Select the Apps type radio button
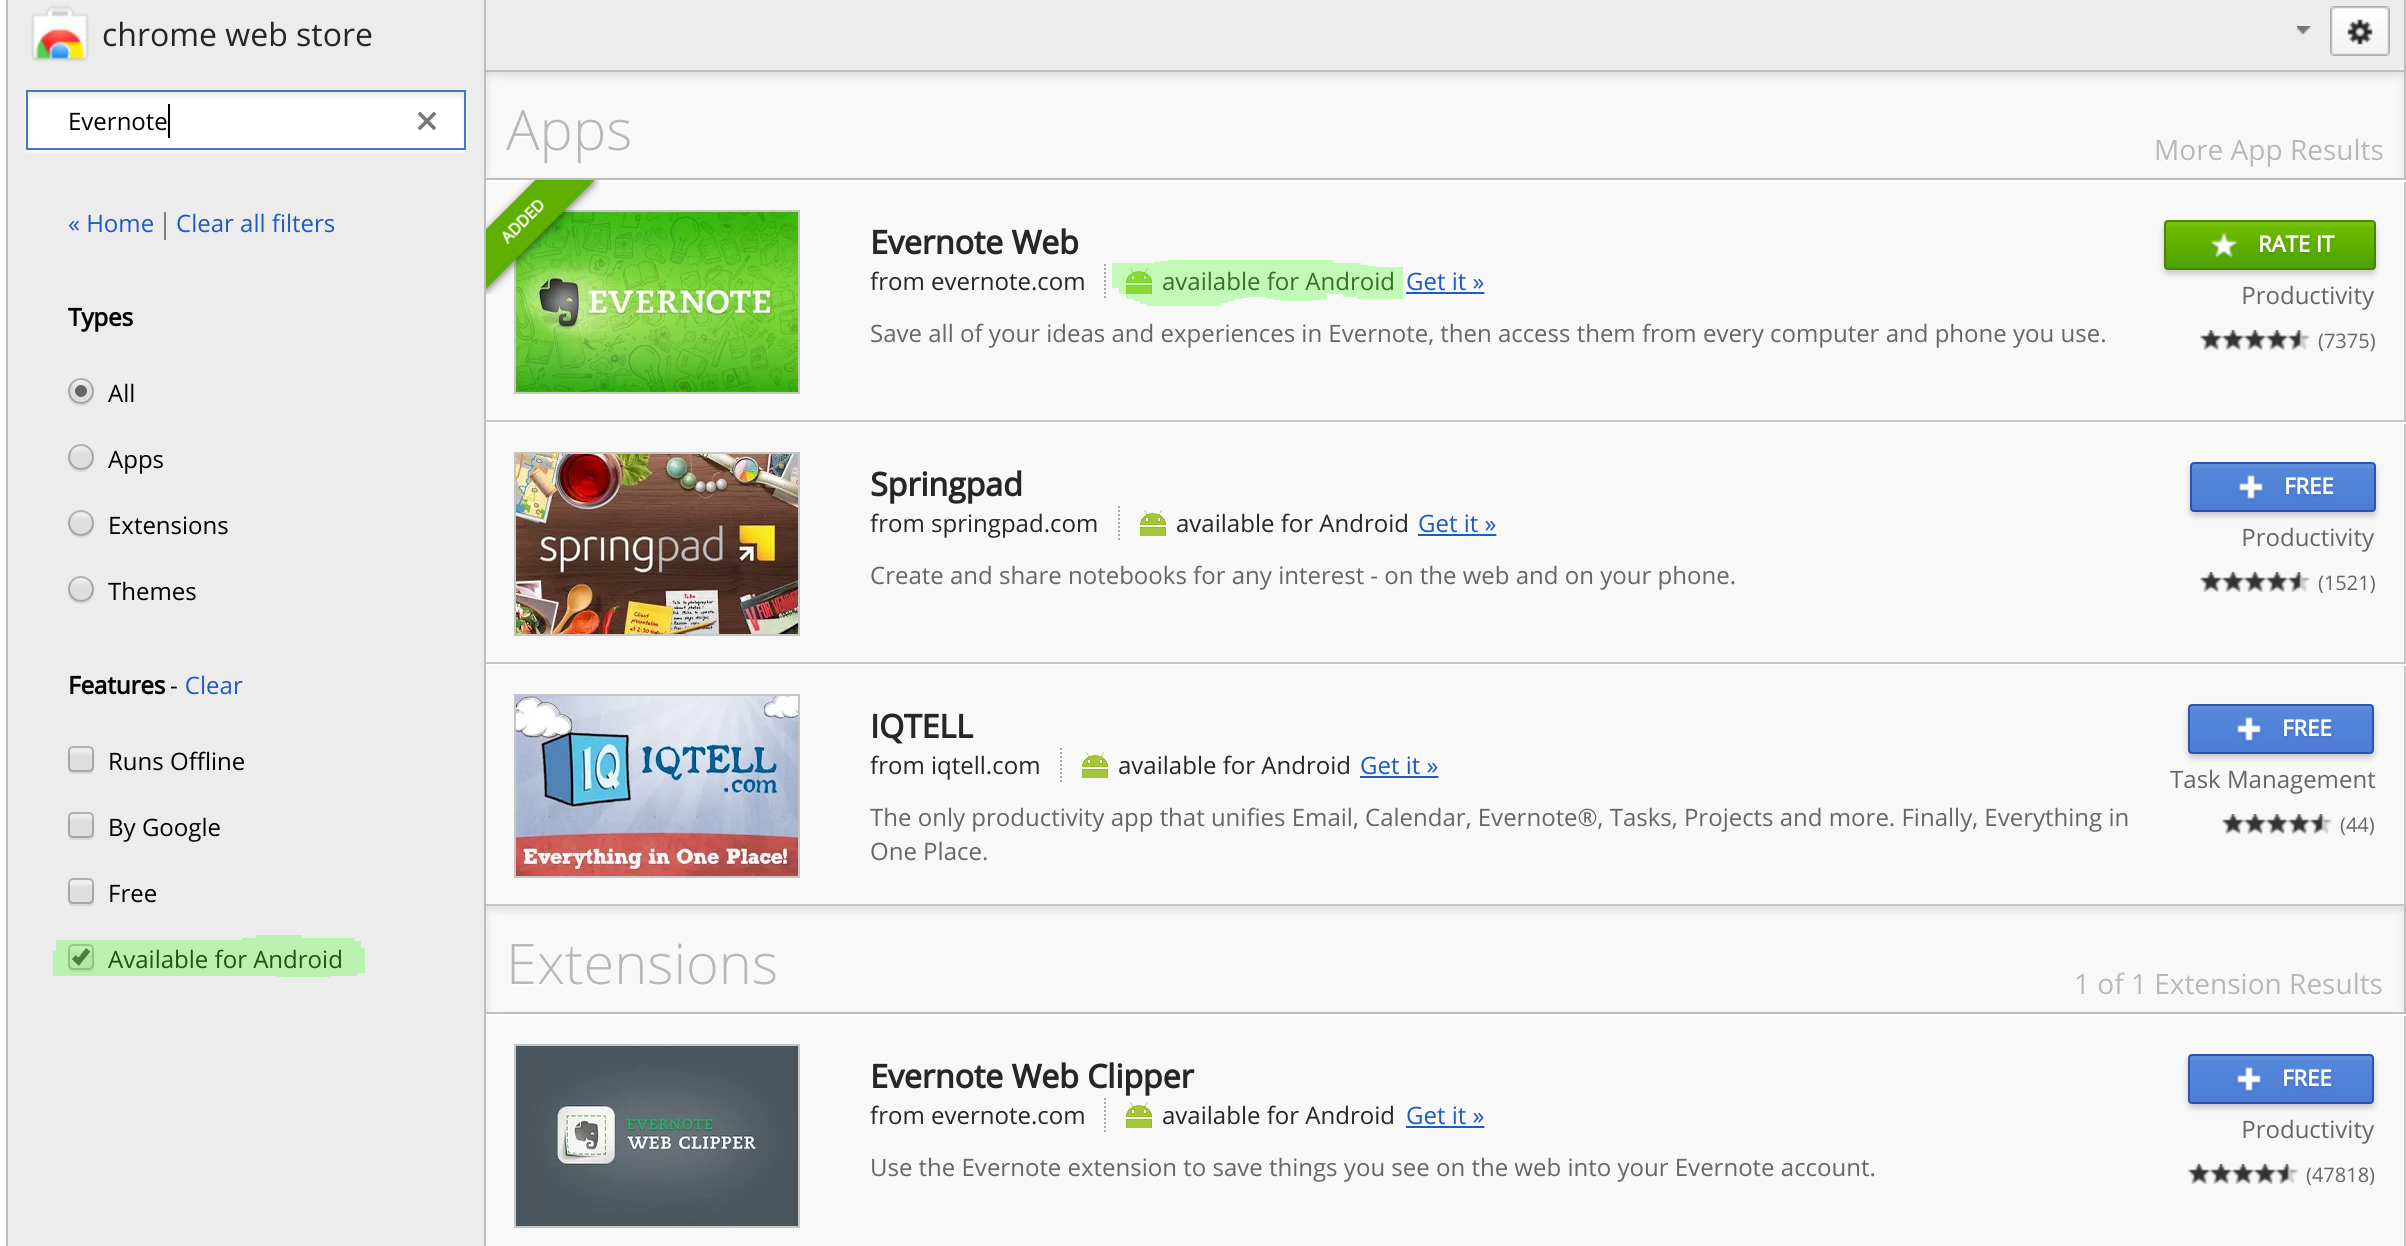Screen dimensions: 2406x1246 pyautogui.click(x=81, y=457)
